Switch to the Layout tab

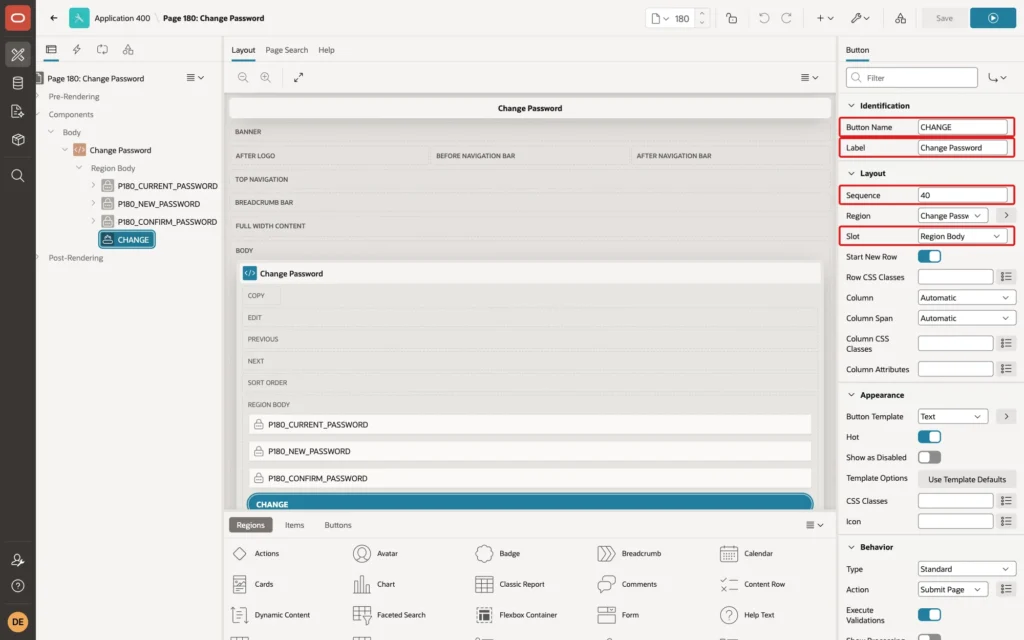pos(243,50)
